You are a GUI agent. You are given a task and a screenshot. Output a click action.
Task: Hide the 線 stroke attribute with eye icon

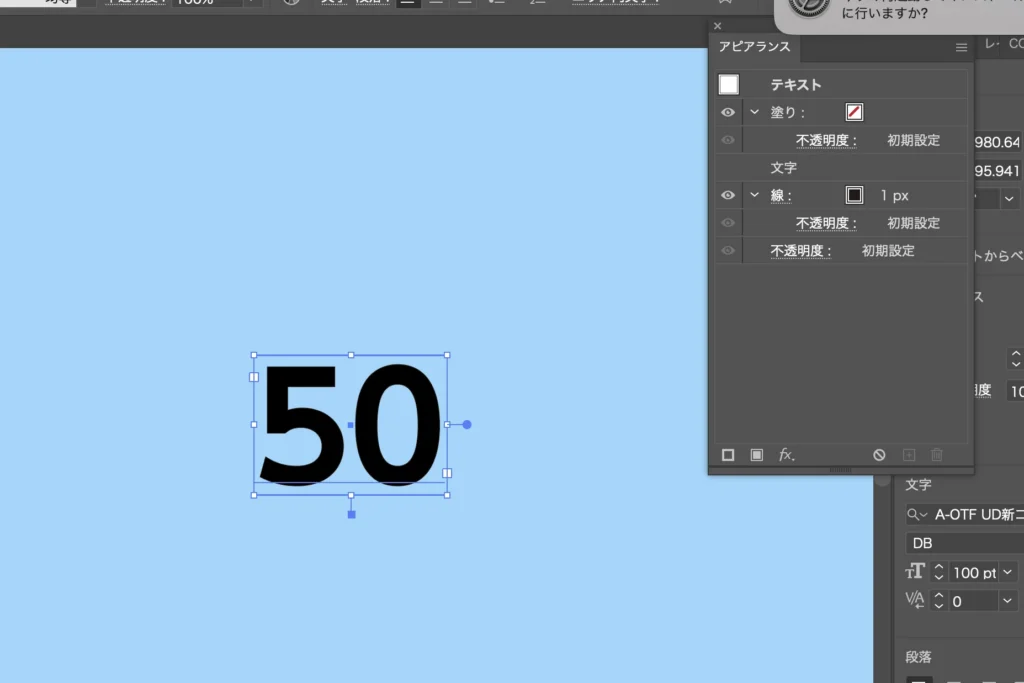click(728, 195)
